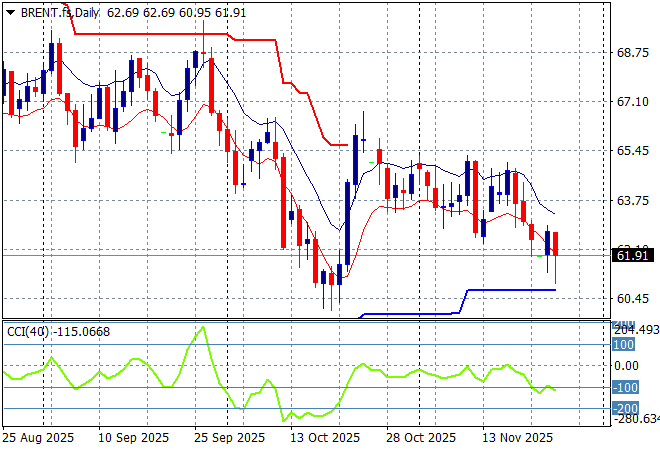Click the 65.45 price scale label

pos(633,150)
